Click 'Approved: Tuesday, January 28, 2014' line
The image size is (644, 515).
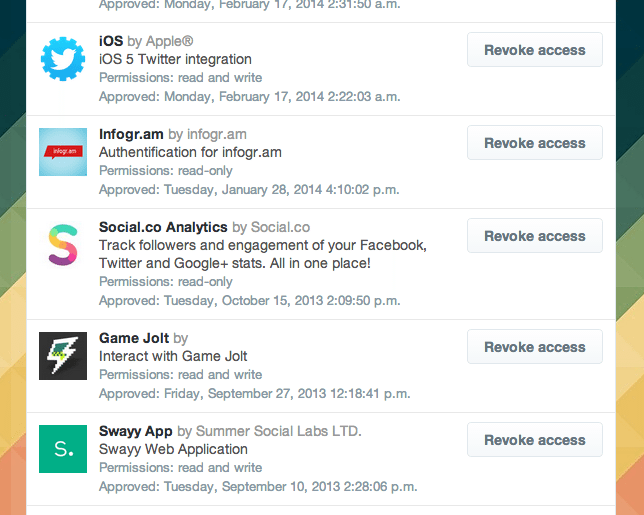point(249,190)
